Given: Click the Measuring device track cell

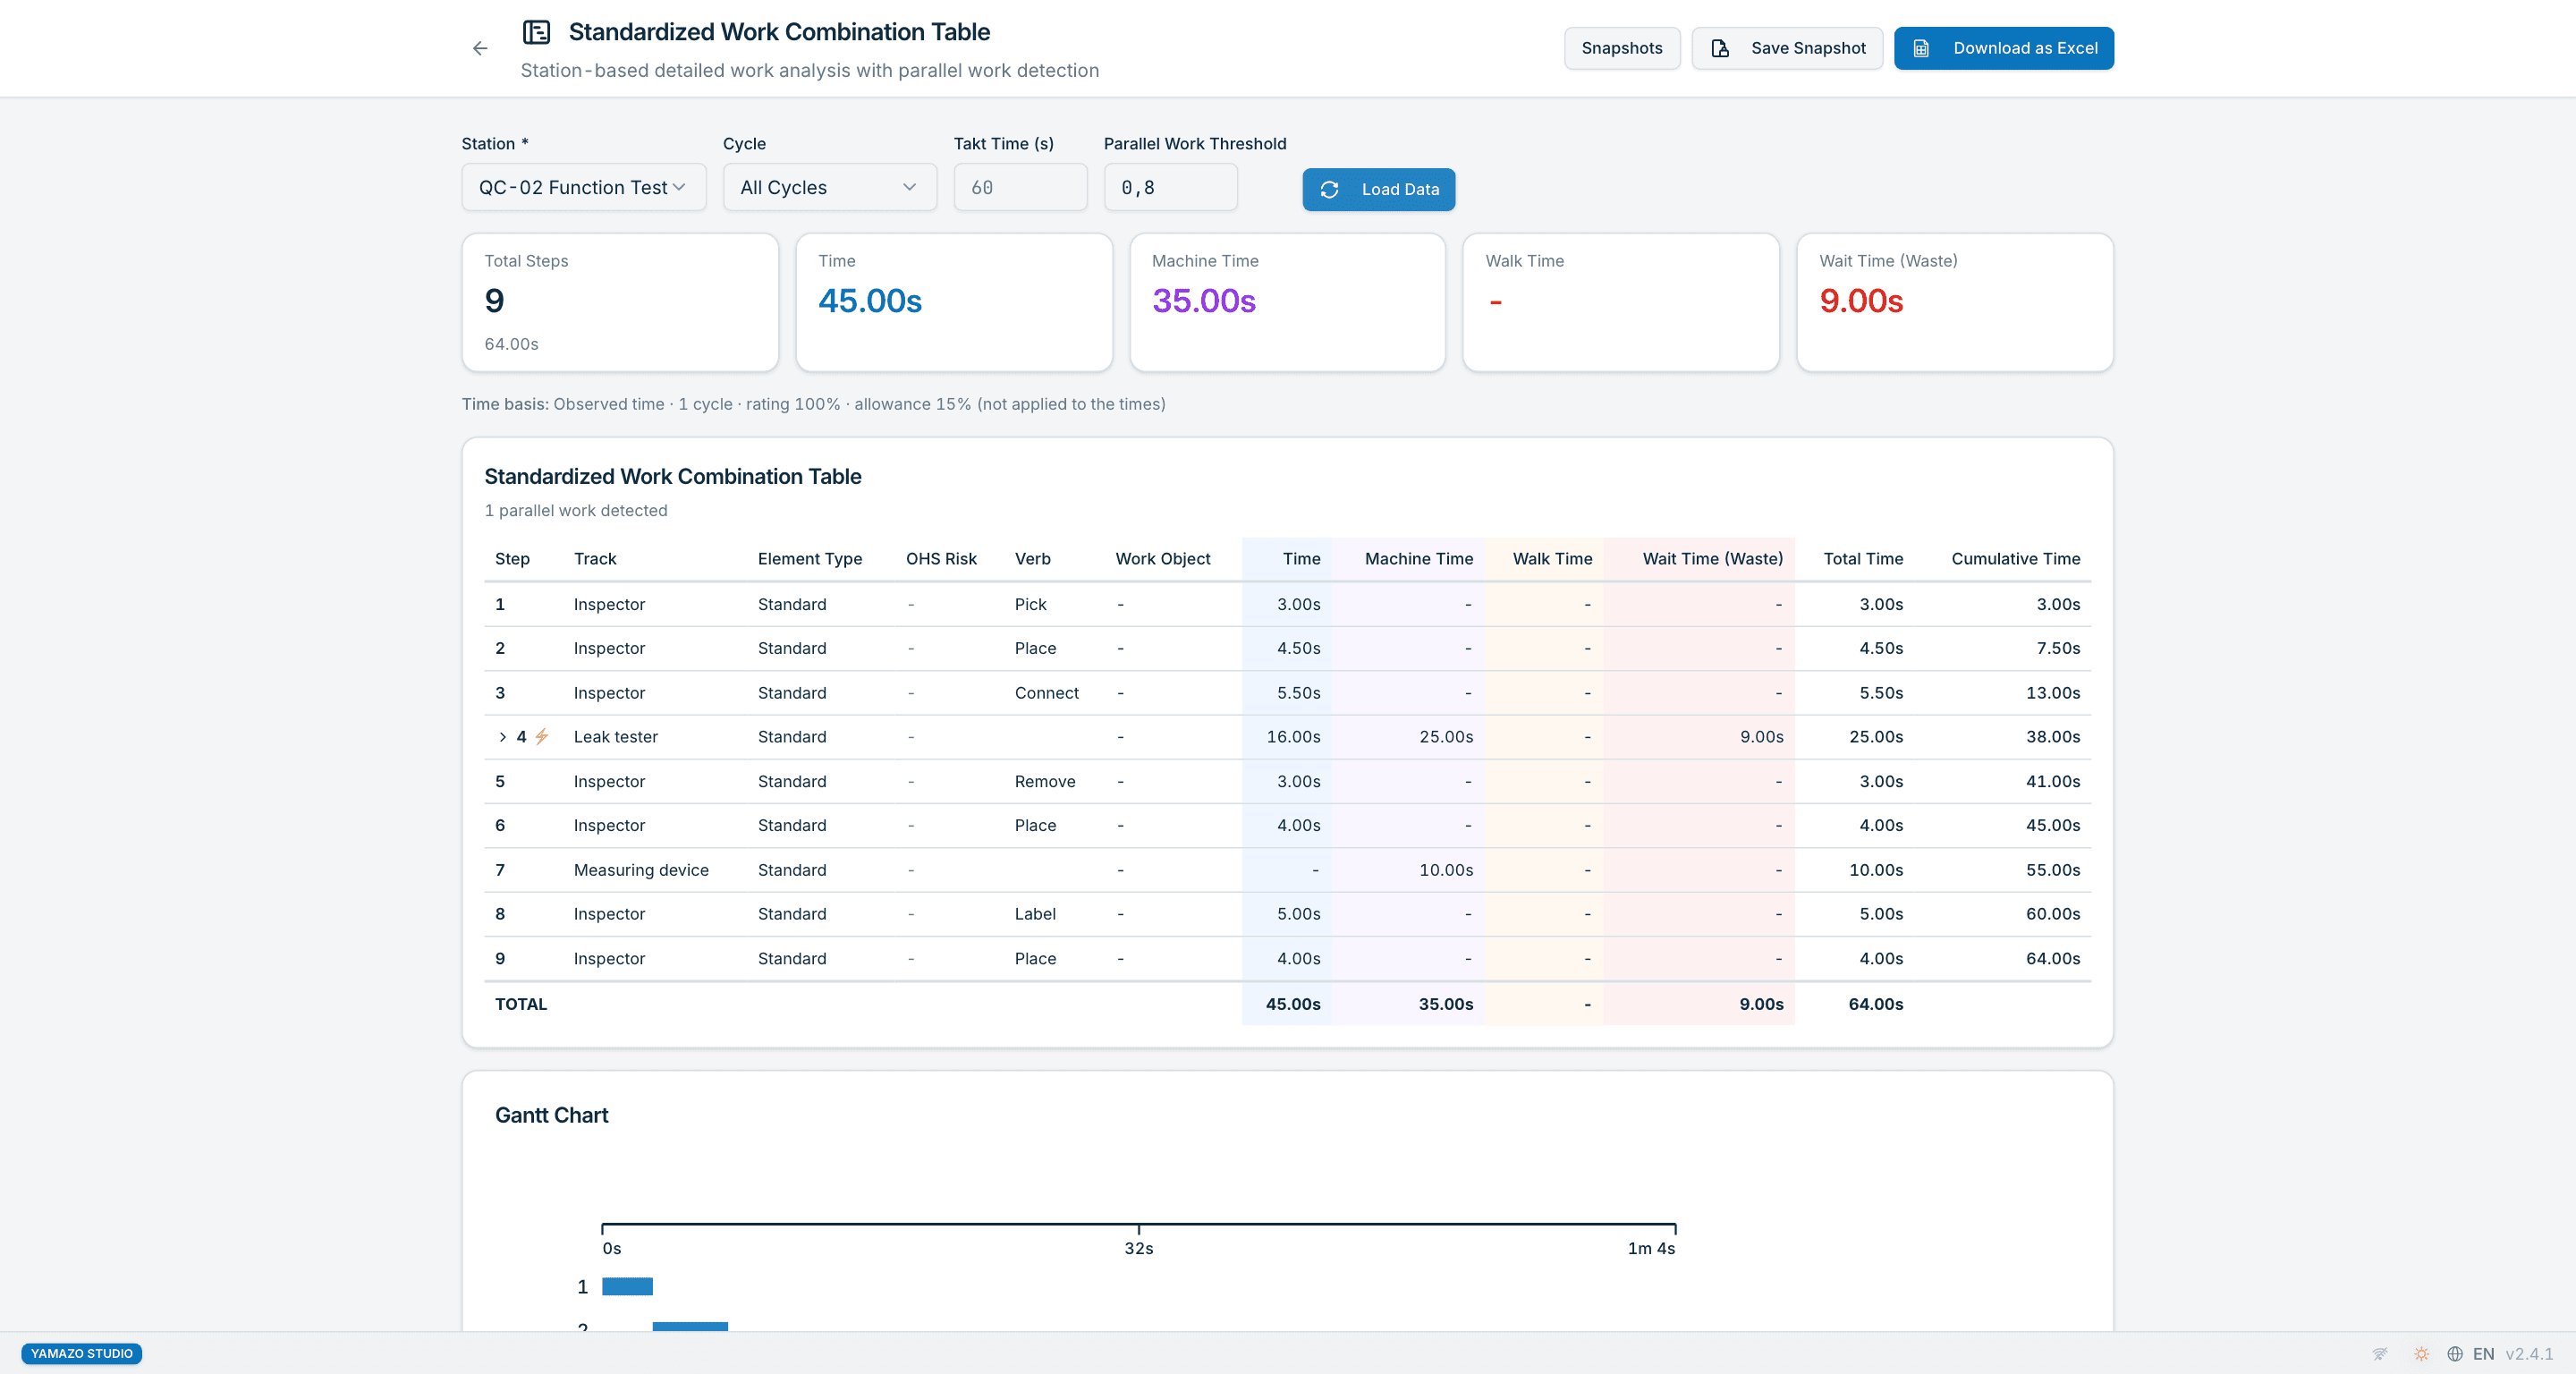Looking at the screenshot, I should [x=641, y=870].
